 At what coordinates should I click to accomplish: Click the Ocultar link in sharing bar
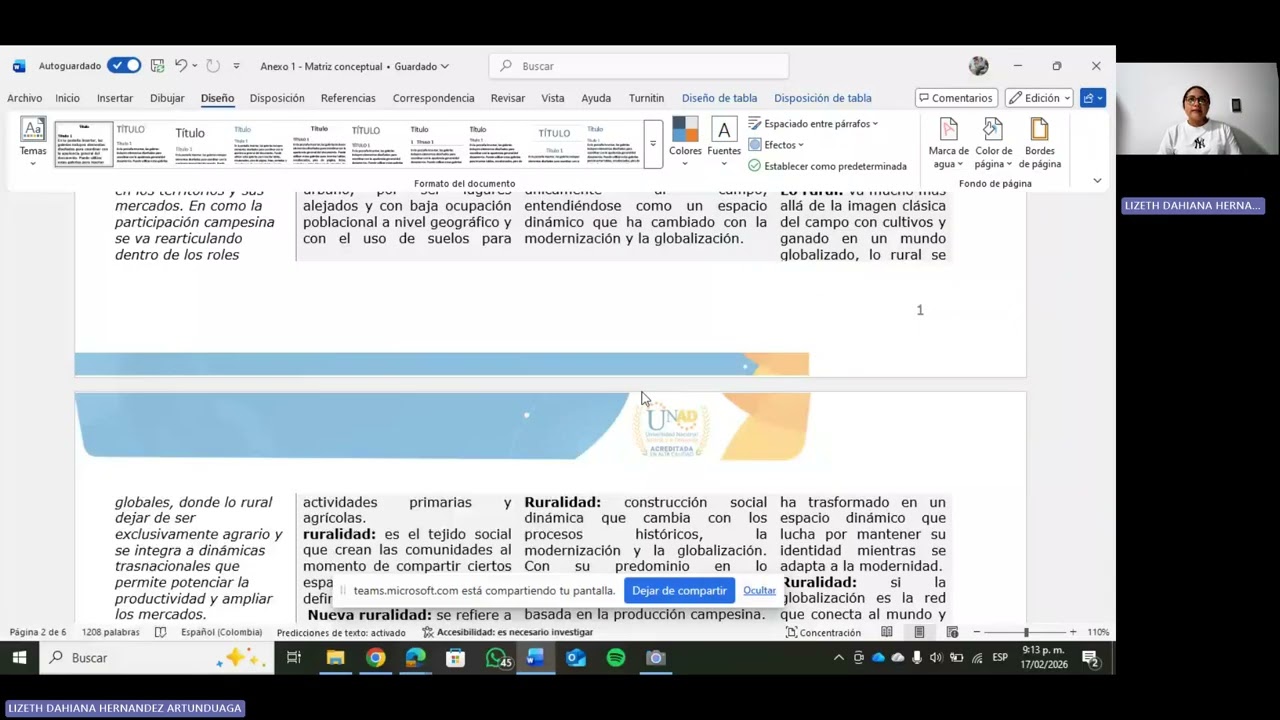point(759,591)
